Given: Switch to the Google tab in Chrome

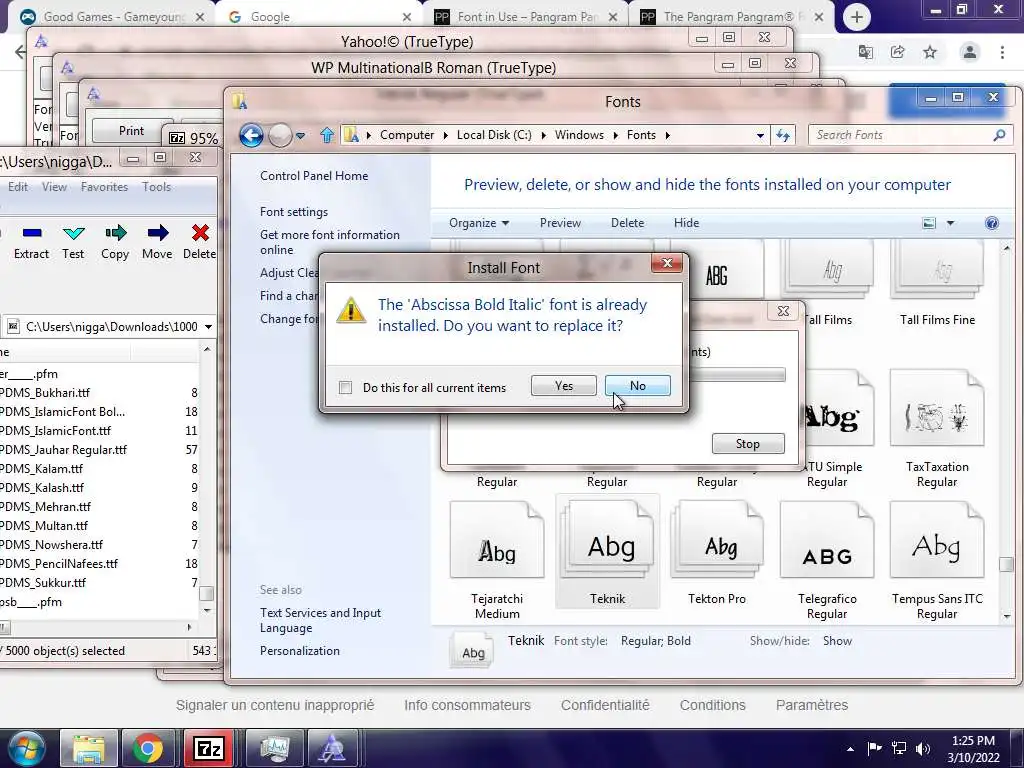Looking at the screenshot, I should tap(320, 17).
